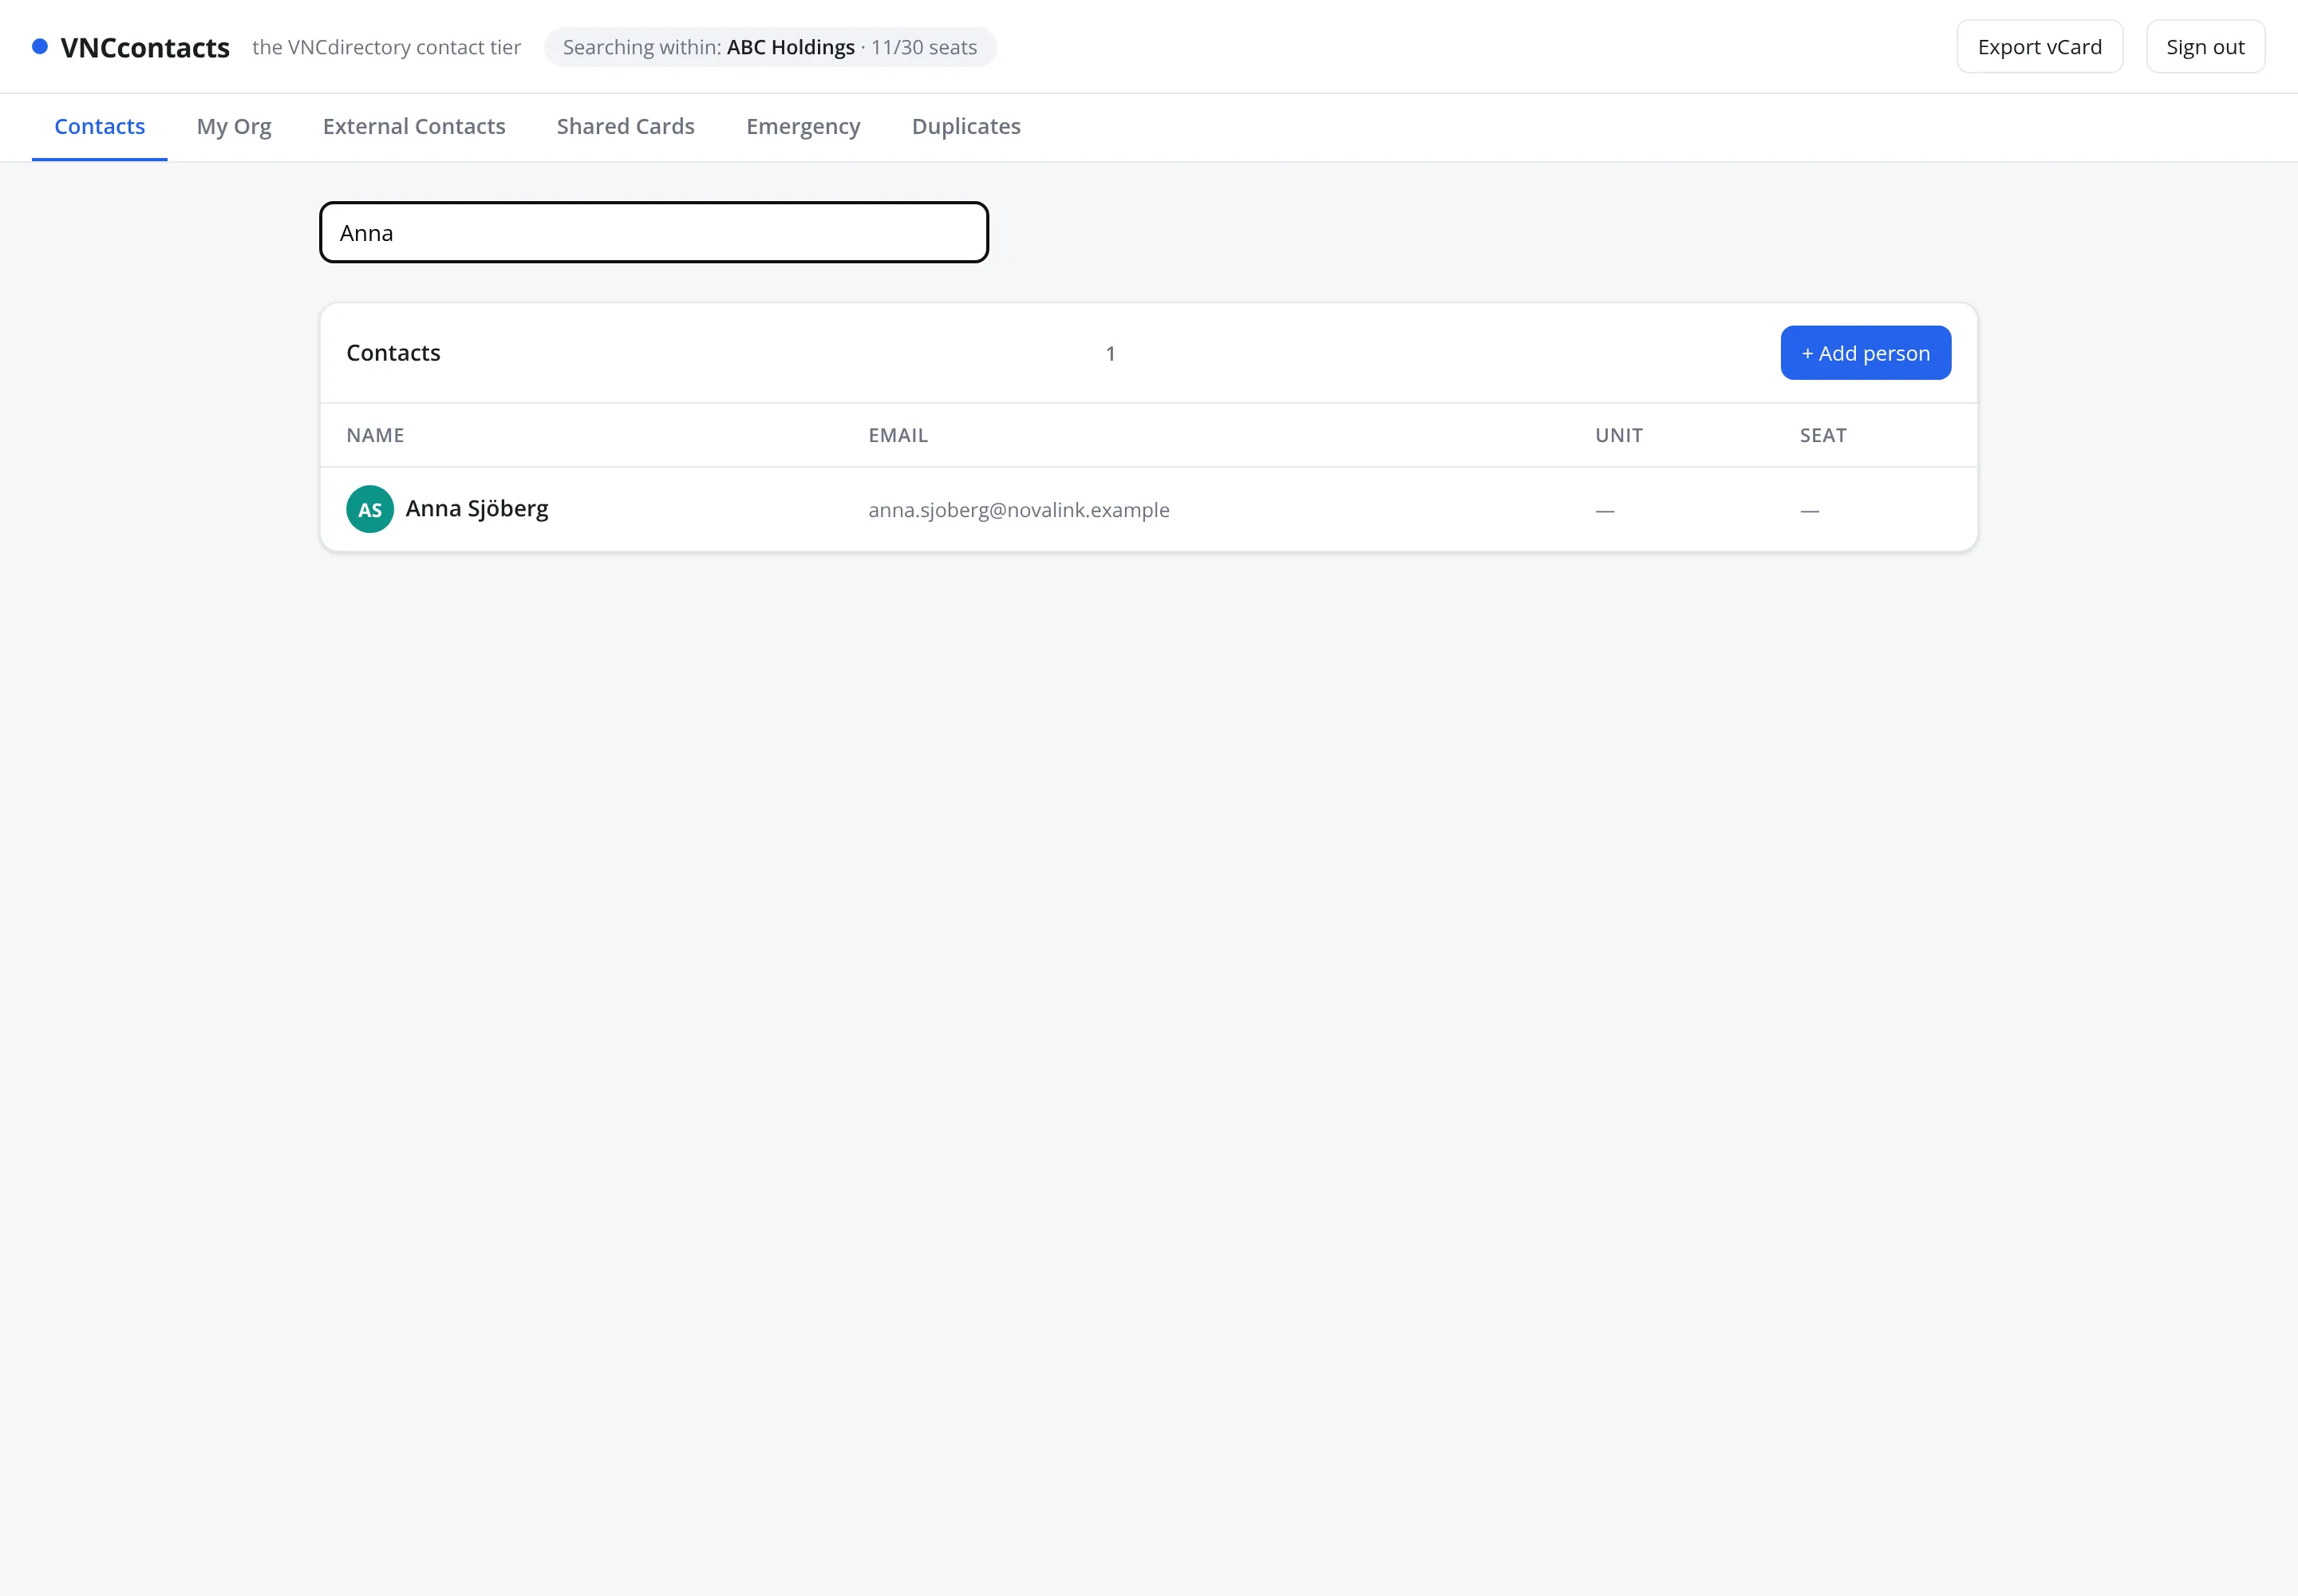2298x1596 pixels.
Task: View the Duplicates tab
Action: click(x=966, y=126)
